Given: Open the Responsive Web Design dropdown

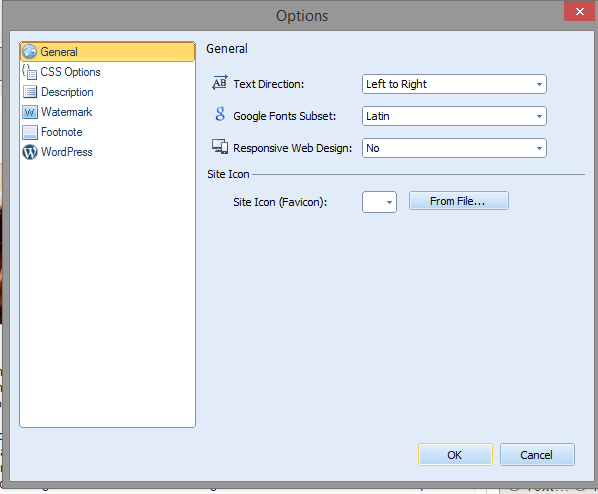Looking at the screenshot, I should (454, 148).
